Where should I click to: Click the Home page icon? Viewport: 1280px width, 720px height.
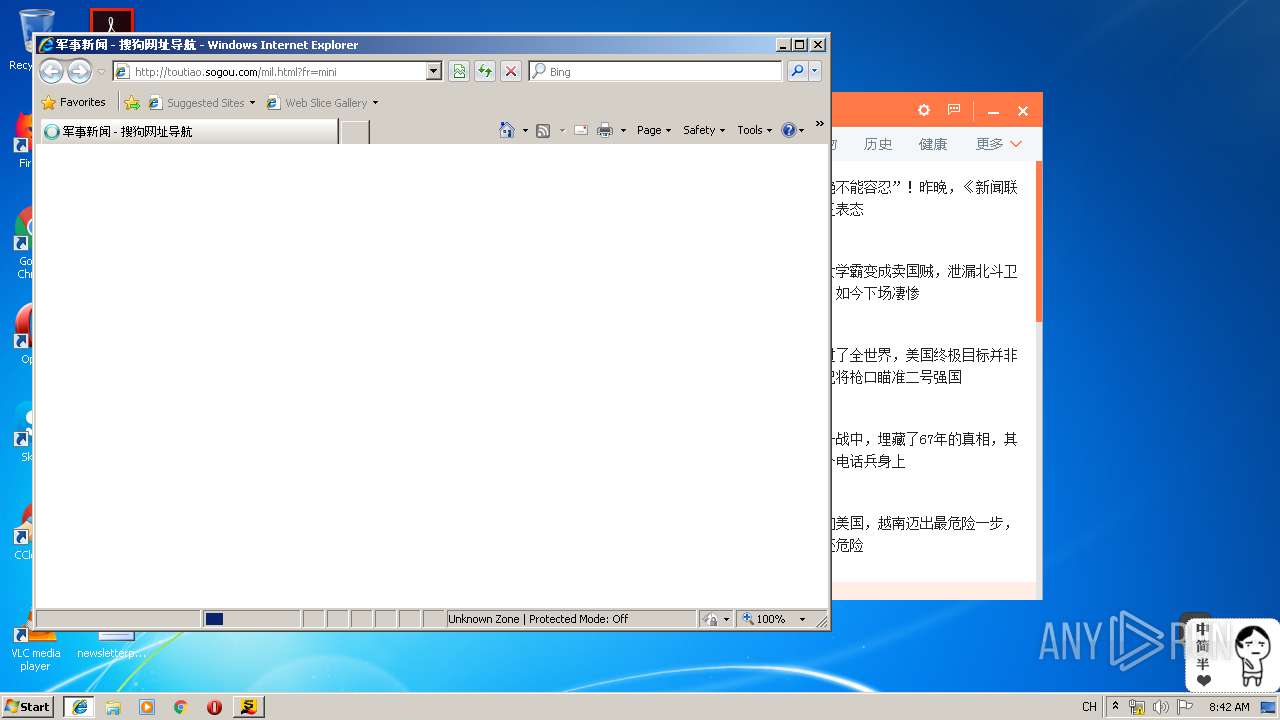[507, 130]
